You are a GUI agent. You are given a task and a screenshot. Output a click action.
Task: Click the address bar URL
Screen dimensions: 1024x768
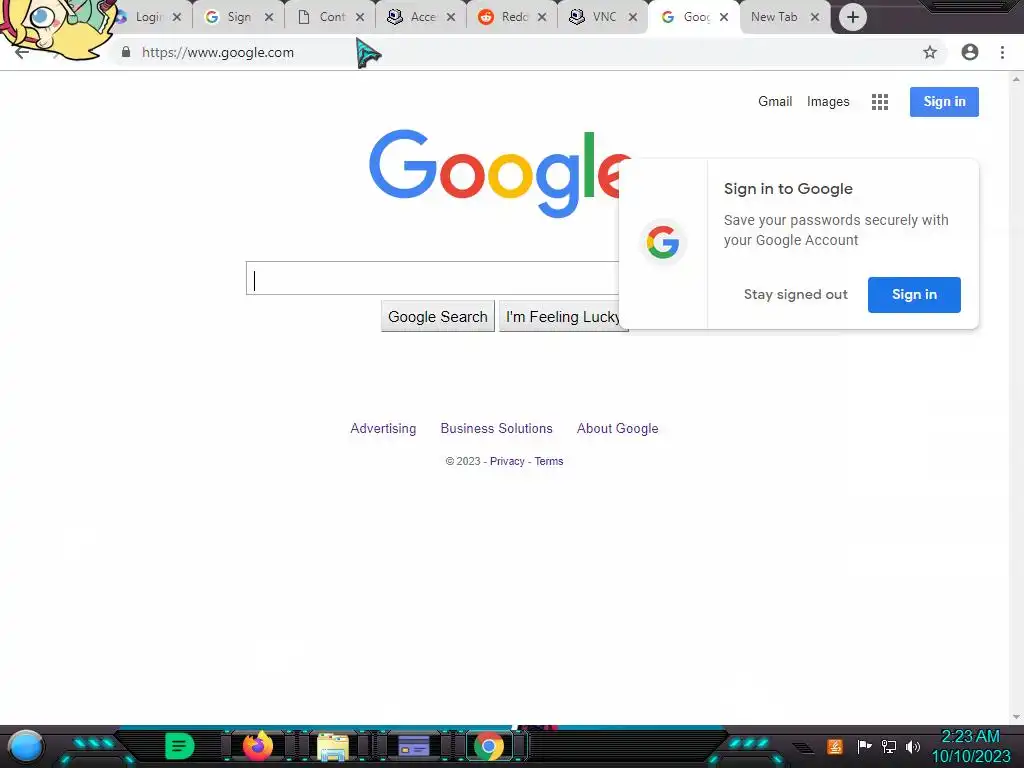point(218,52)
